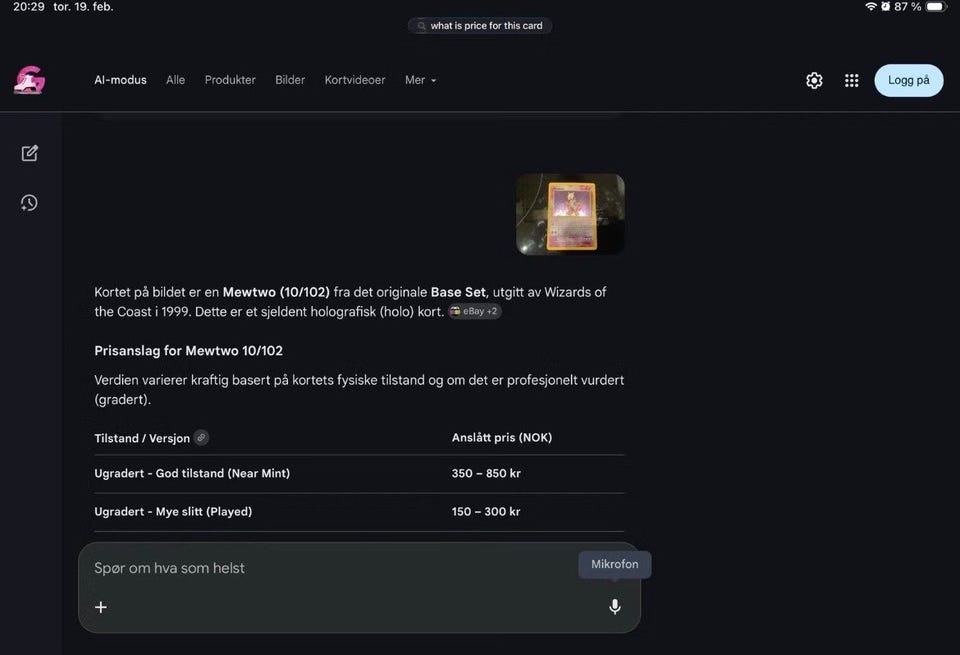
Task: Click the 'Anslått pris (NOK)' column header
Action: tap(502, 438)
